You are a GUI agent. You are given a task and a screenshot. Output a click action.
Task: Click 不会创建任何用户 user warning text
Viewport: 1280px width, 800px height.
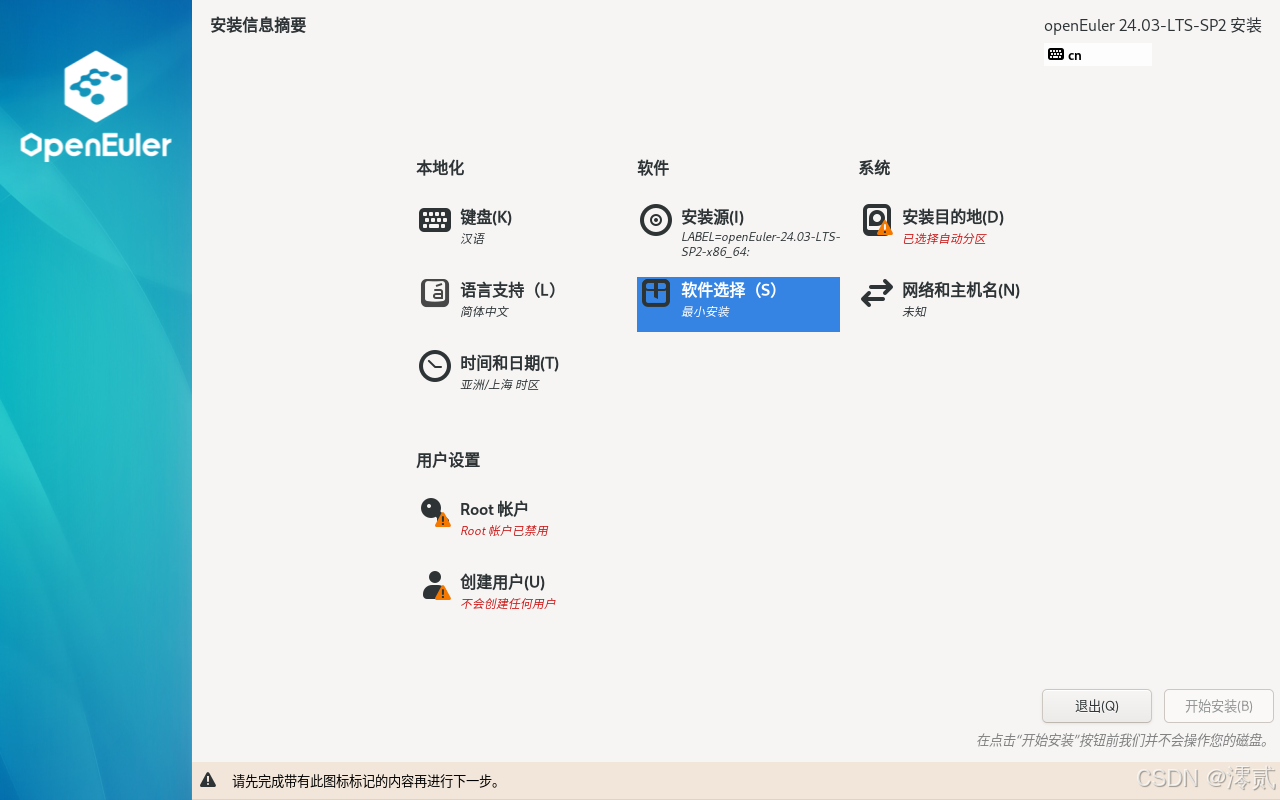click(x=510, y=603)
